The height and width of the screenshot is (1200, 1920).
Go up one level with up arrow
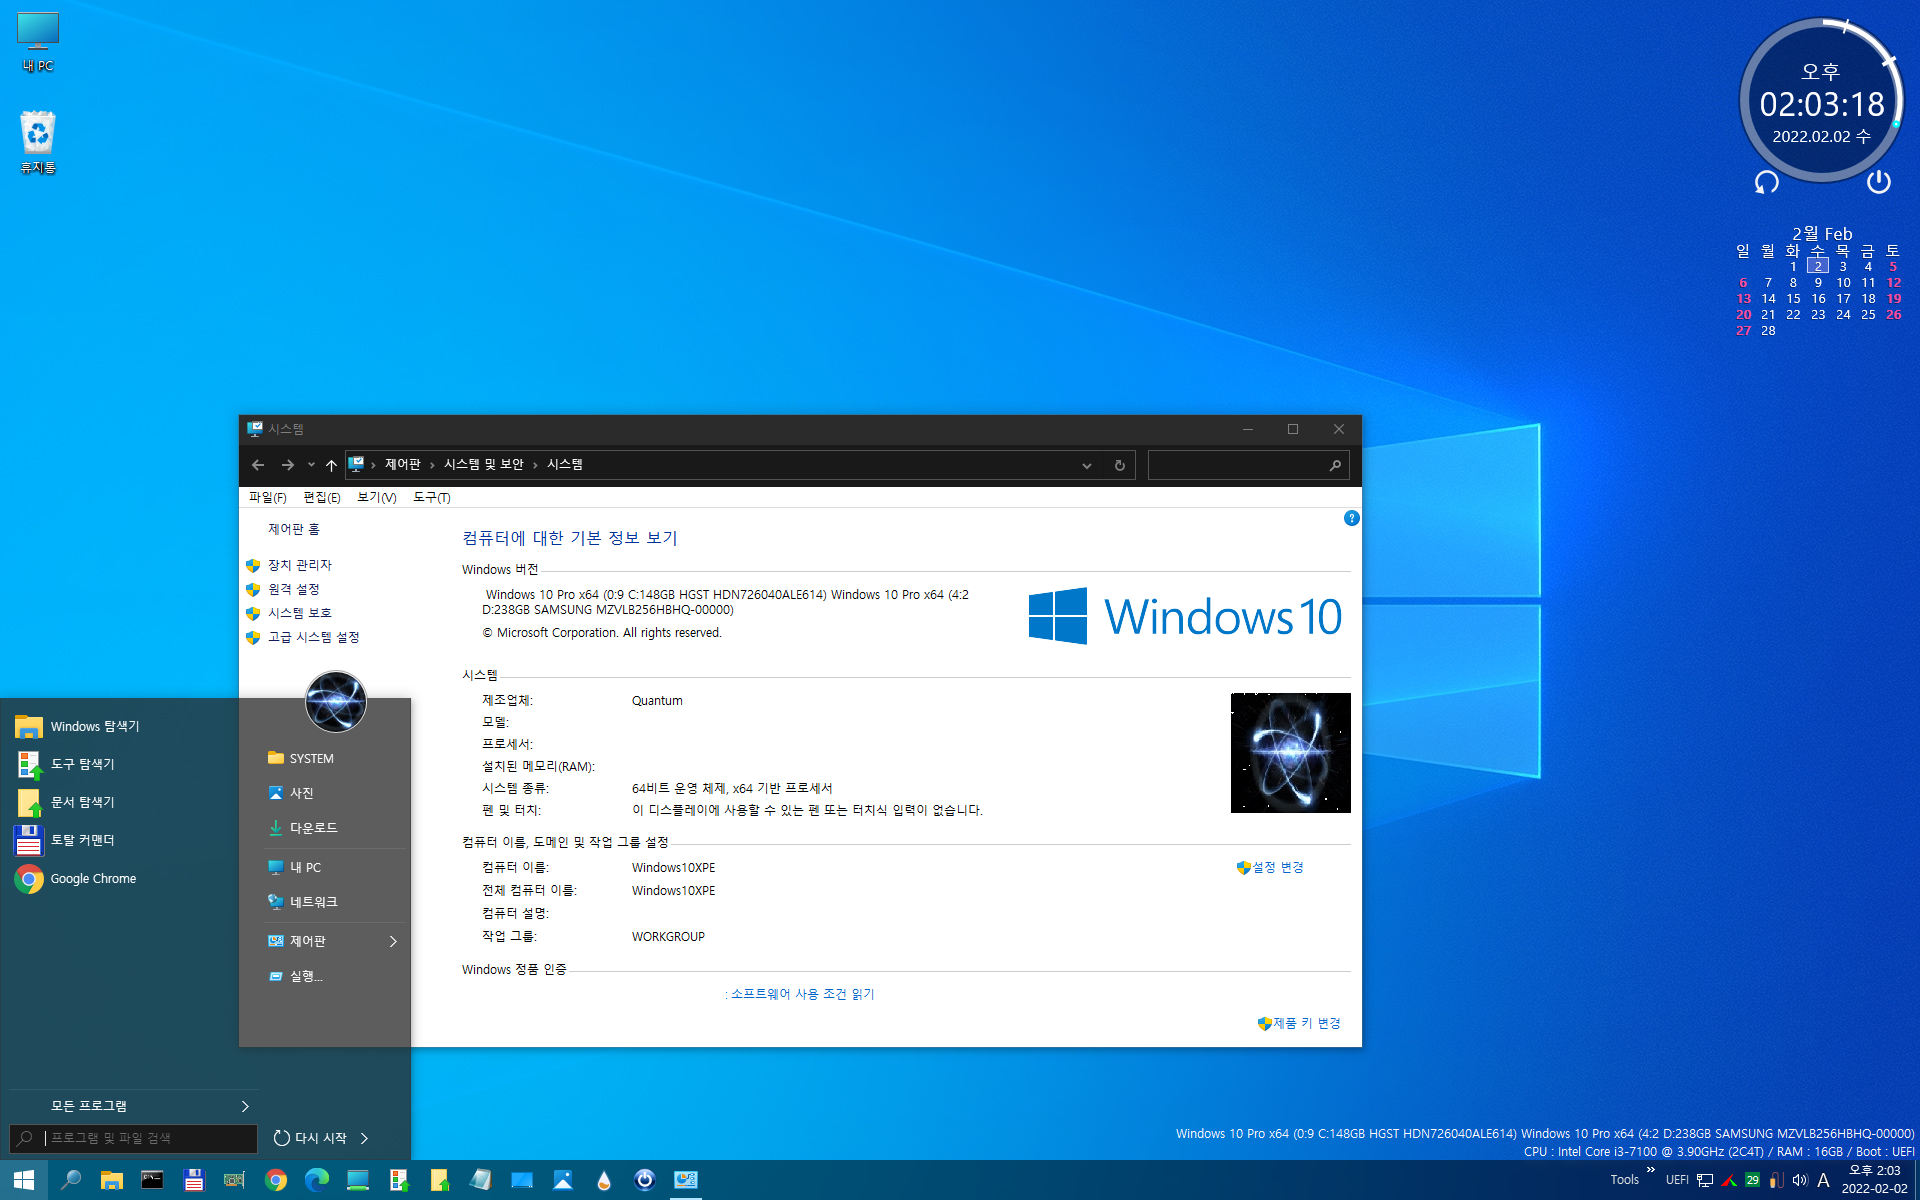[x=331, y=465]
